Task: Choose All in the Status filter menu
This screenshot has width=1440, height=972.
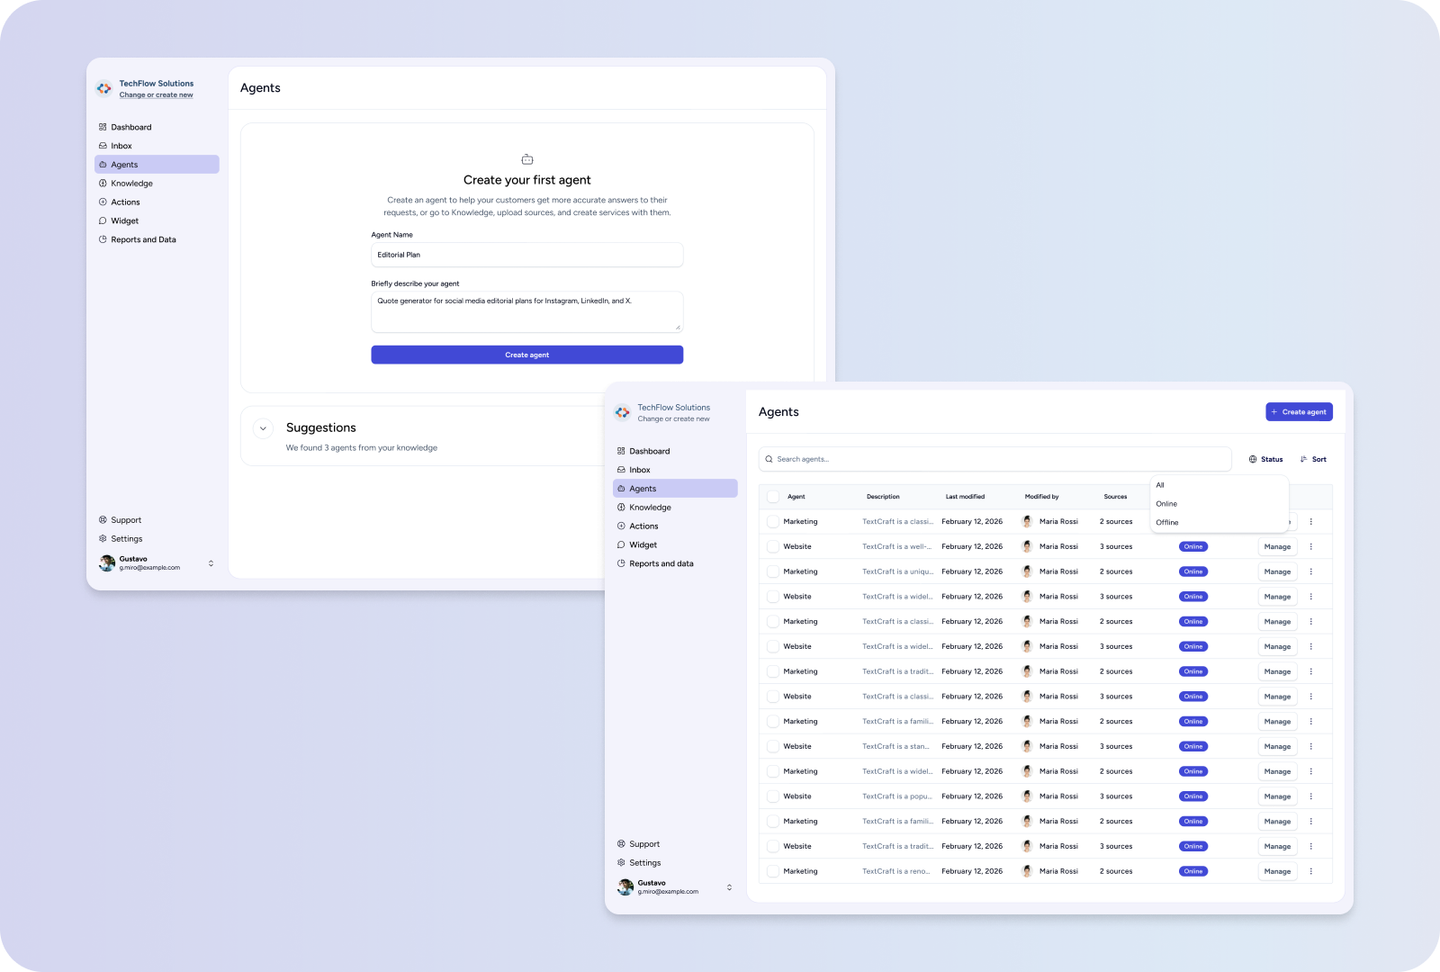Action: [x=1218, y=485]
